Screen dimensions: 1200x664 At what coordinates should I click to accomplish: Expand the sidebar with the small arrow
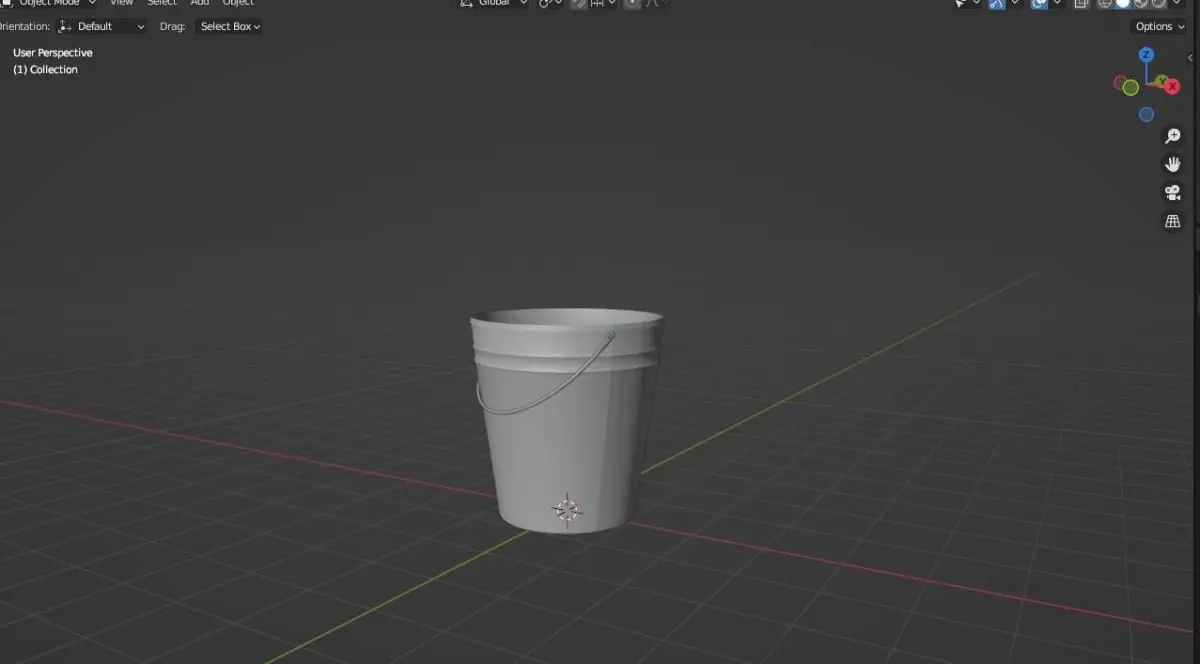[1190, 58]
